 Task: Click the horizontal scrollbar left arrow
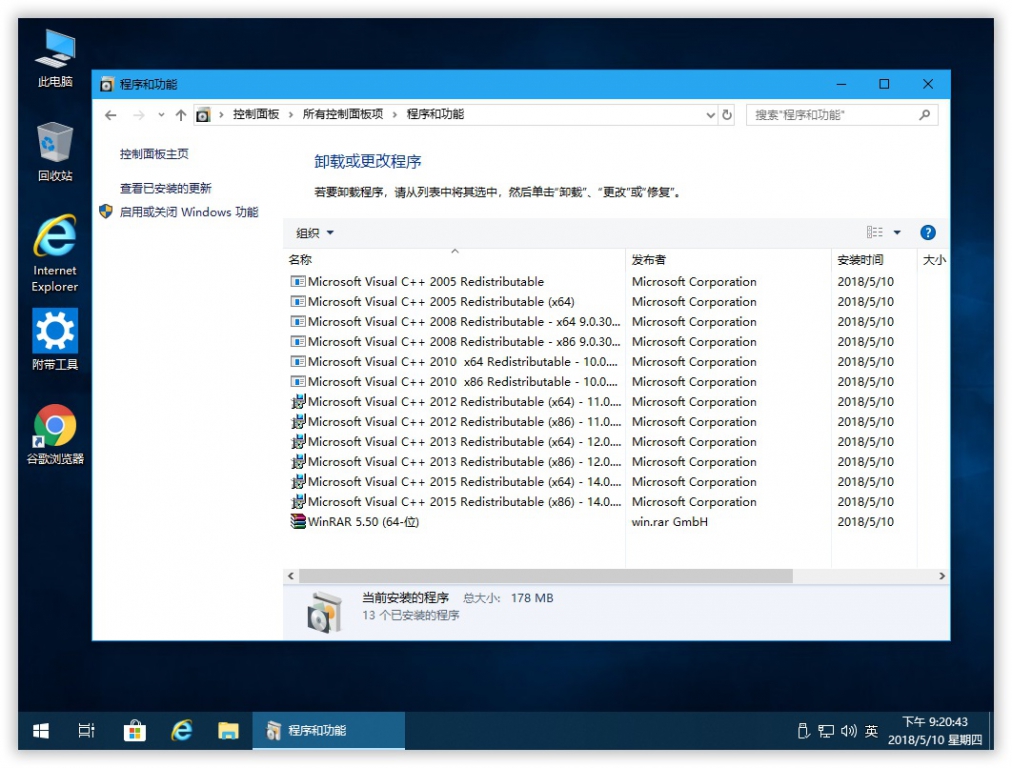pyautogui.click(x=290, y=576)
